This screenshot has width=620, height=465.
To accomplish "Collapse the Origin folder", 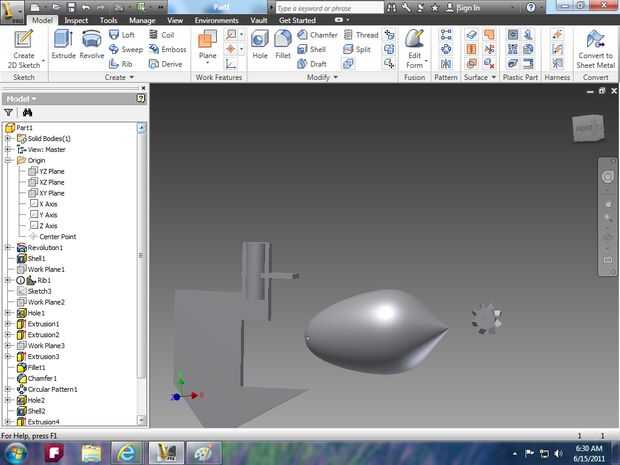I will pos(8,160).
